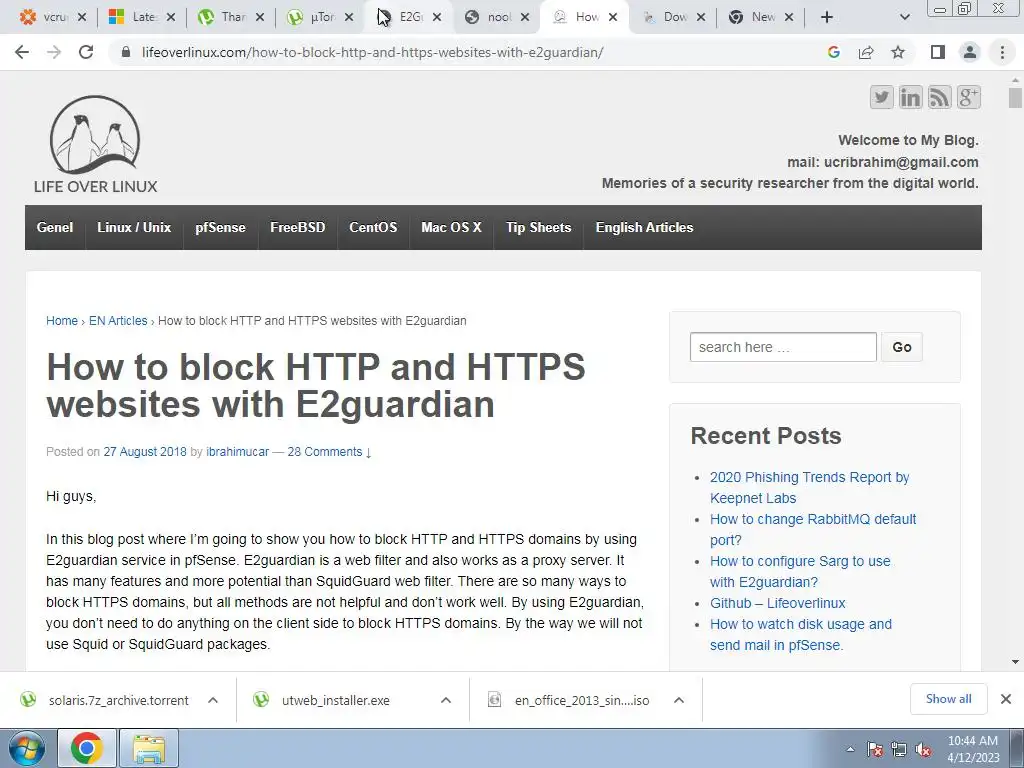Close the Dow tab
Viewport: 1024px width, 768px height.
[701, 18]
